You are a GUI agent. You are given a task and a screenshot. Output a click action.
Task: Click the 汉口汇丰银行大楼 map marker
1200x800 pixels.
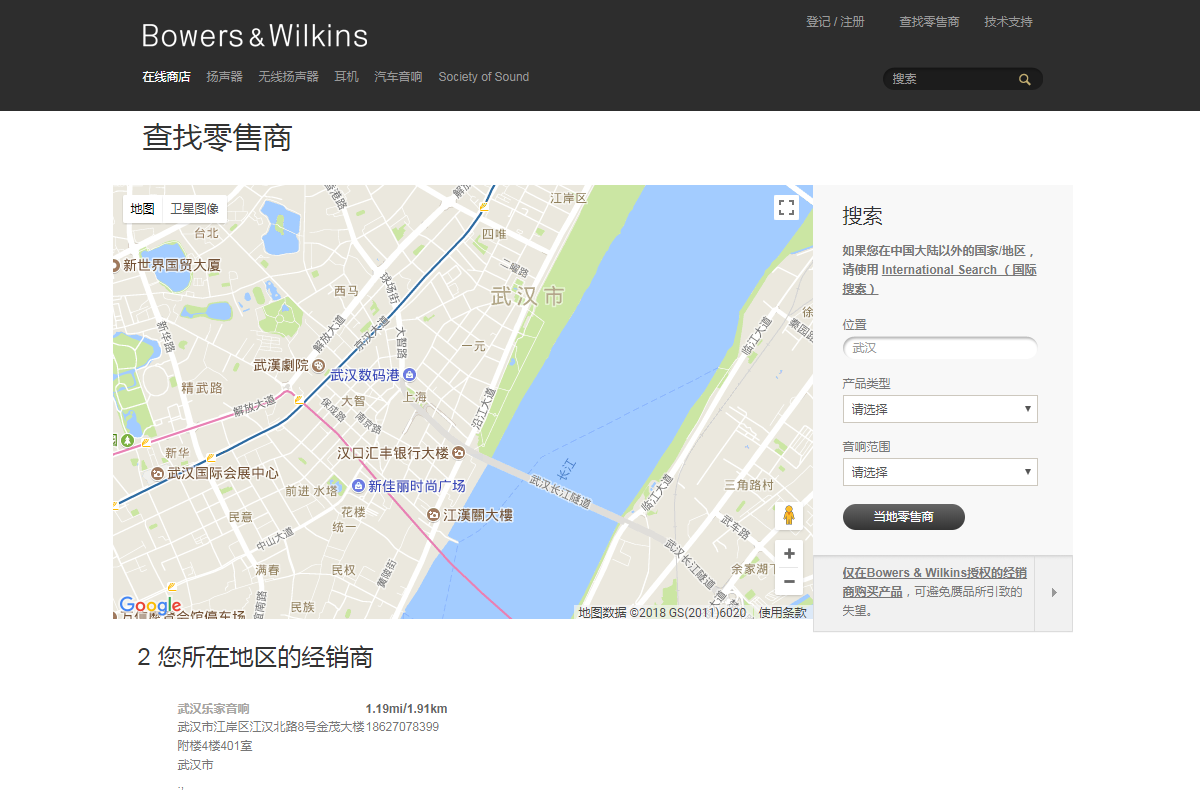point(458,453)
